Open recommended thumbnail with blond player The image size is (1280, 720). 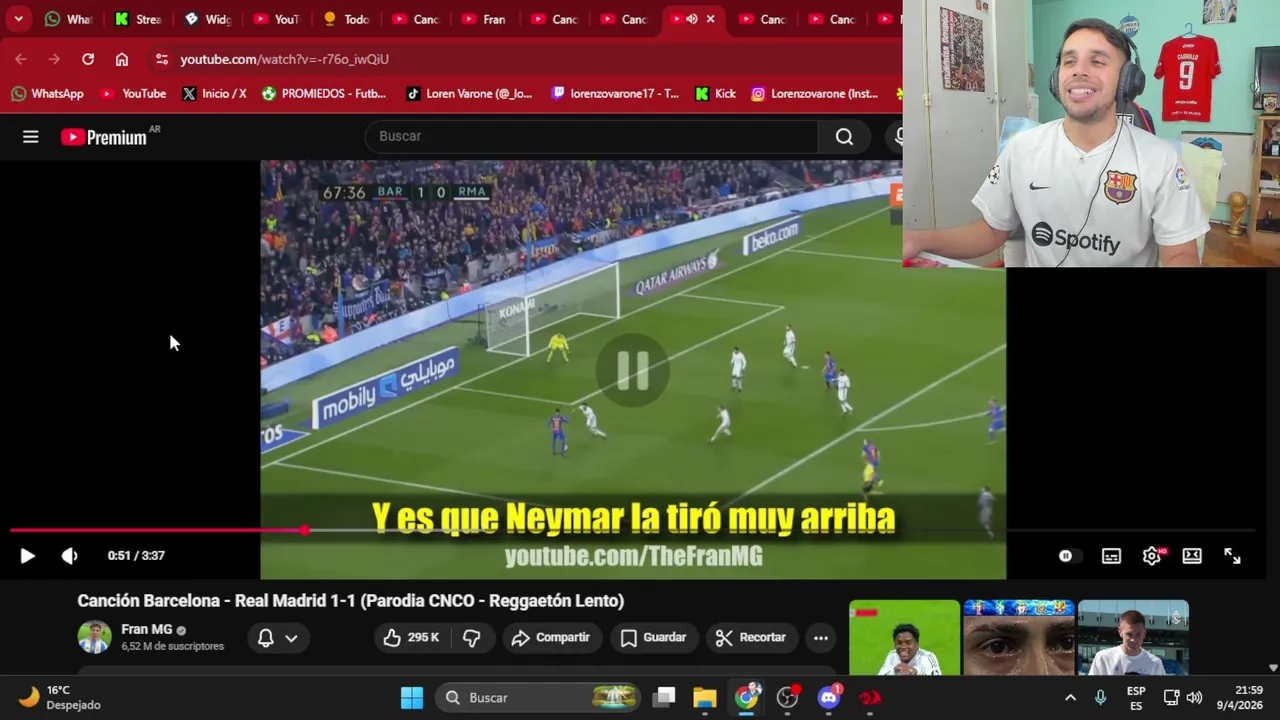click(1133, 637)
